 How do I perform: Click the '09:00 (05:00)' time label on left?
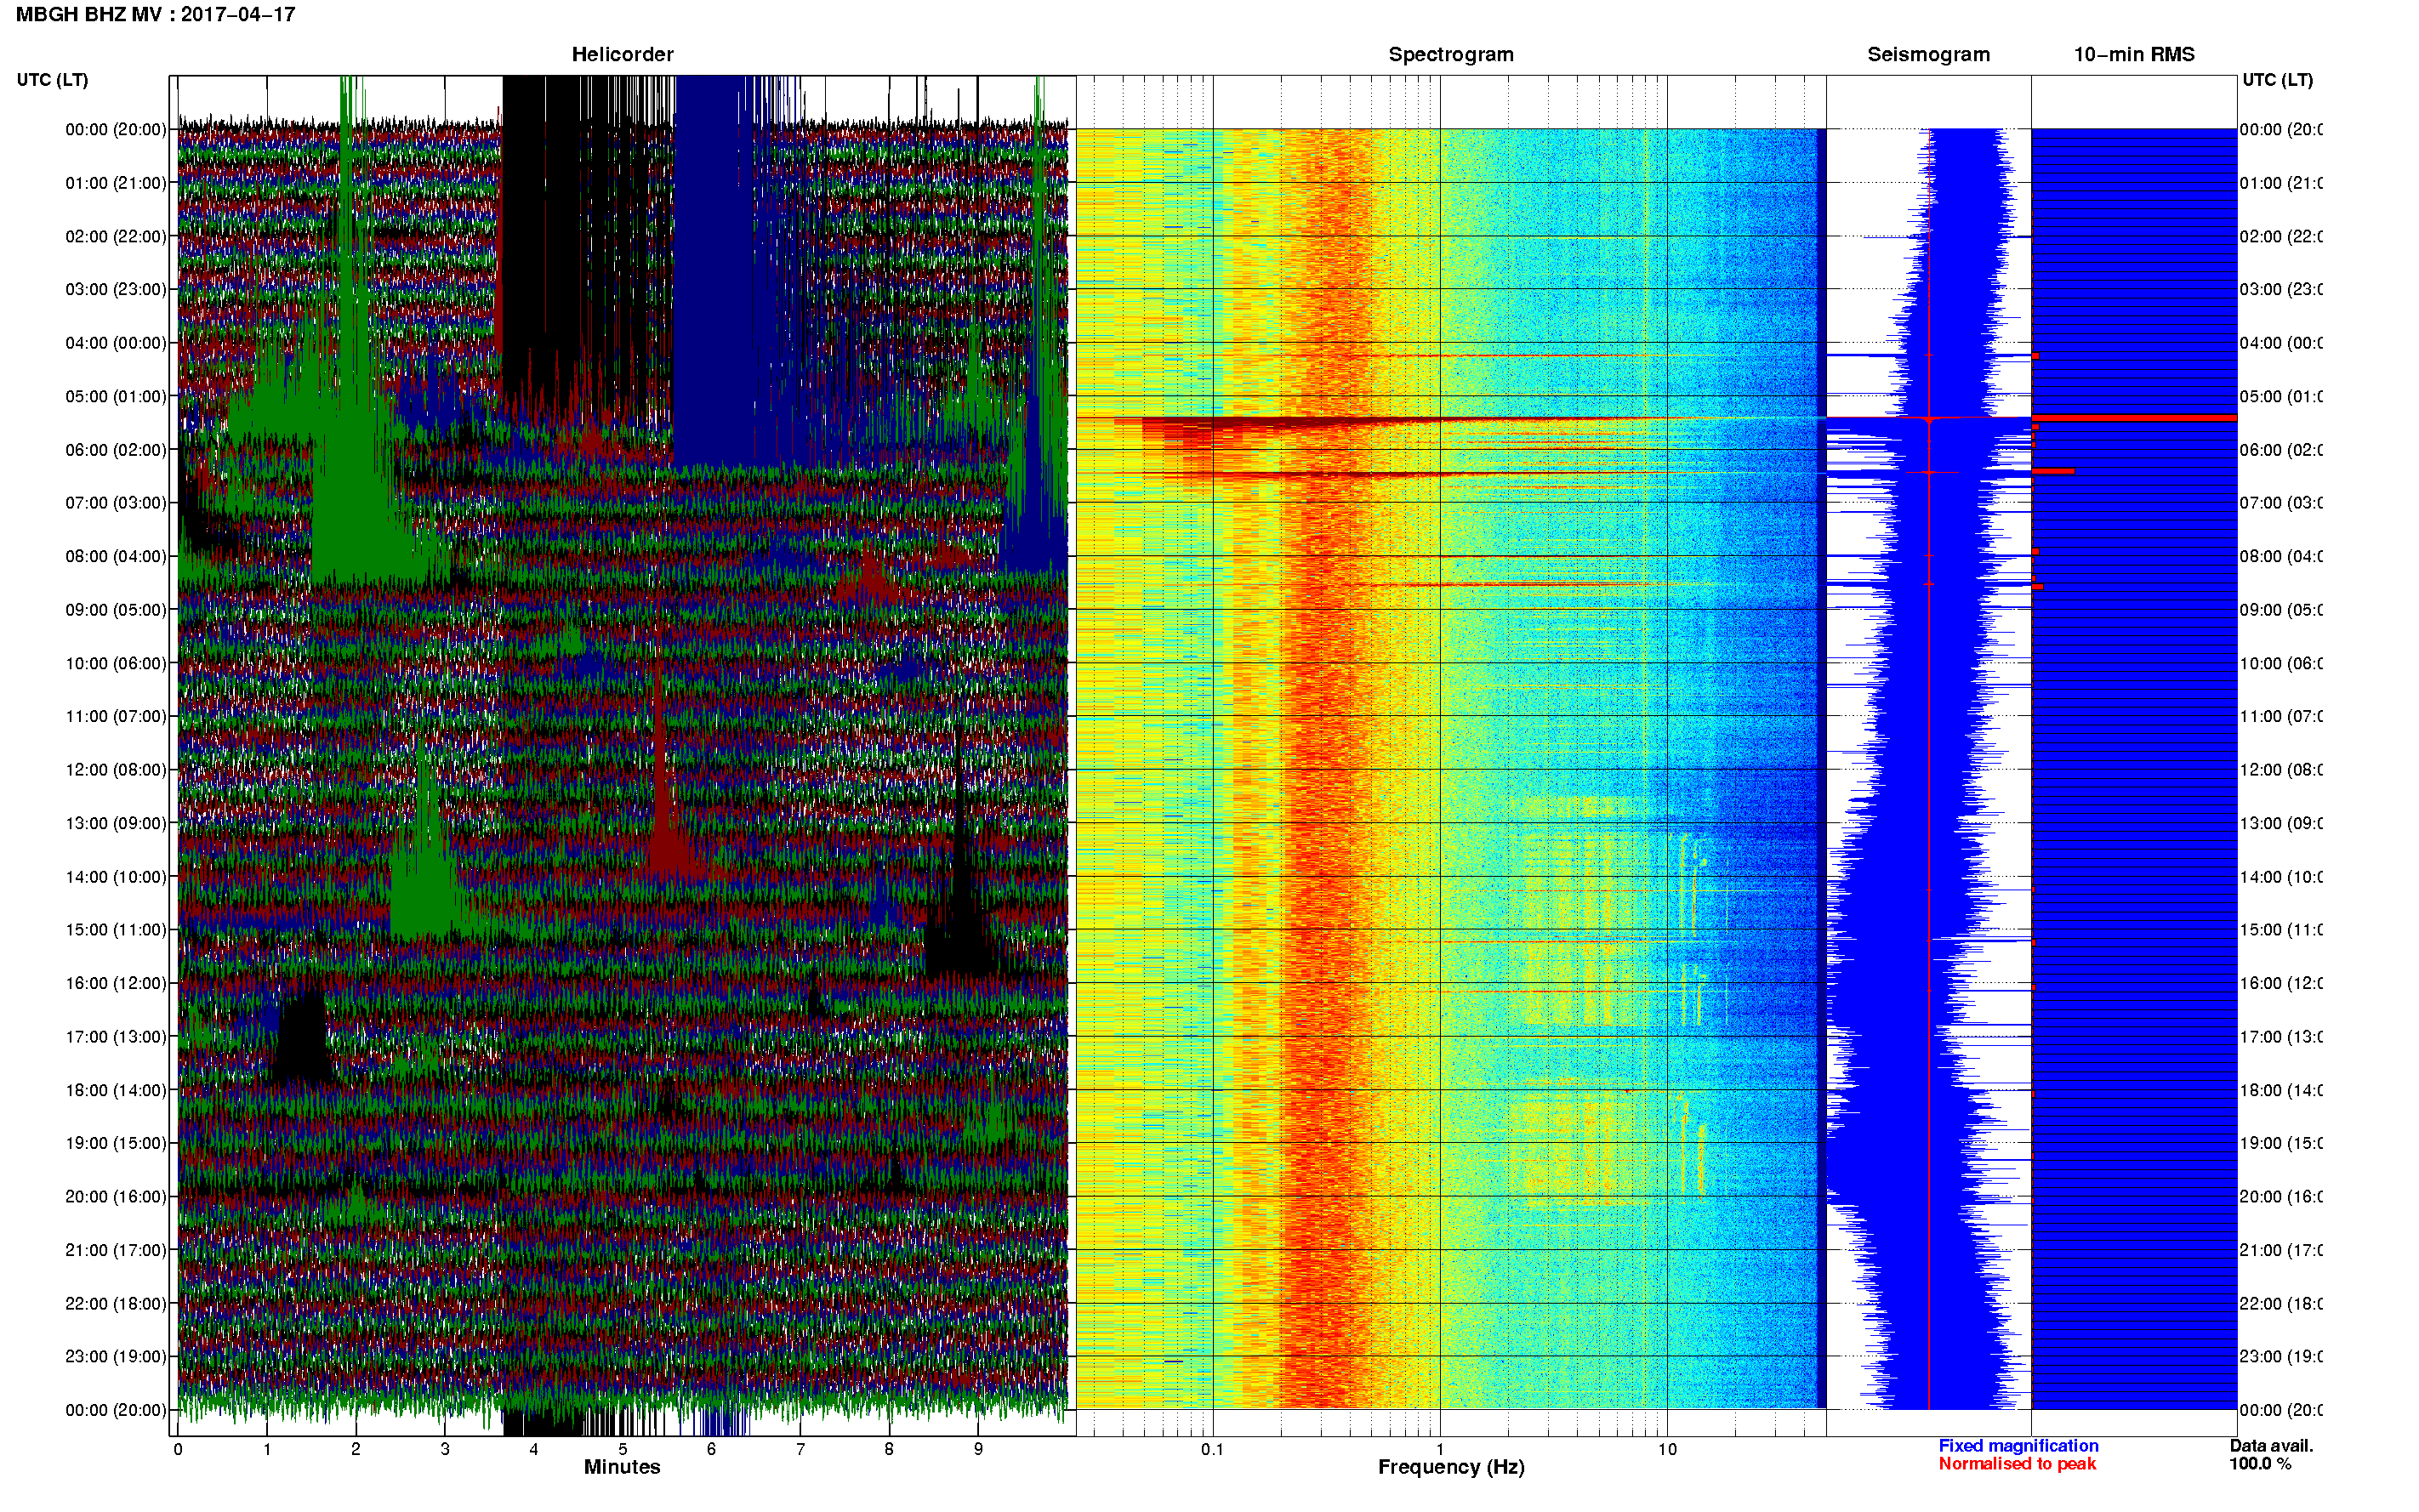[x=116, y=609]
